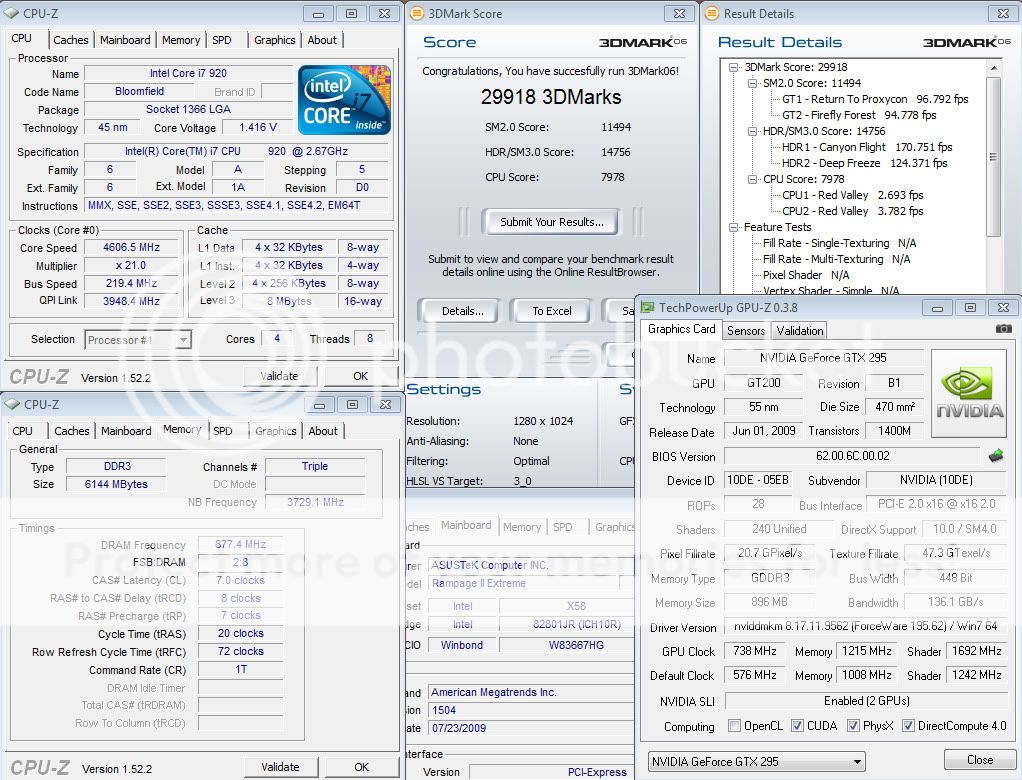Click the Submit Your Results... button

pos(551,222)
